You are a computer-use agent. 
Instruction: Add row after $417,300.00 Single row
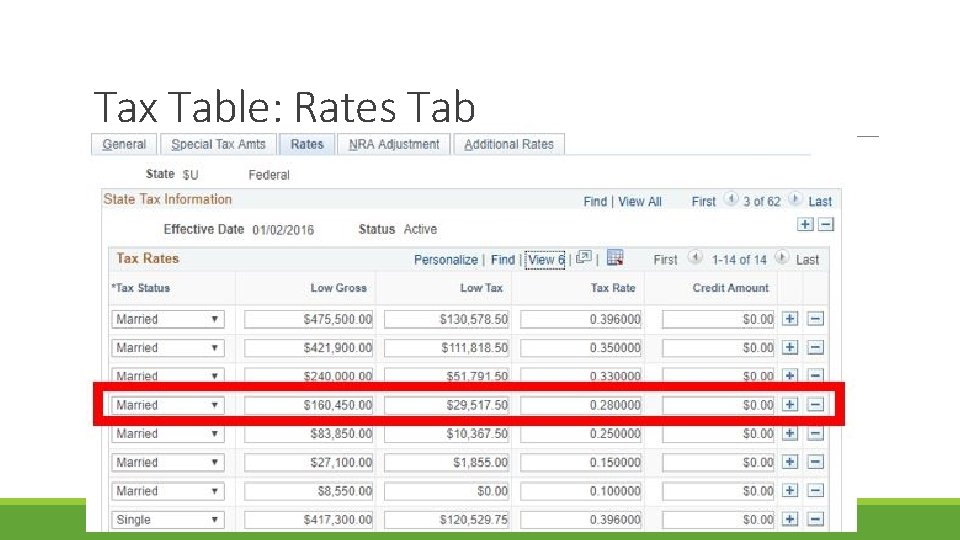(x=790, y=519)
